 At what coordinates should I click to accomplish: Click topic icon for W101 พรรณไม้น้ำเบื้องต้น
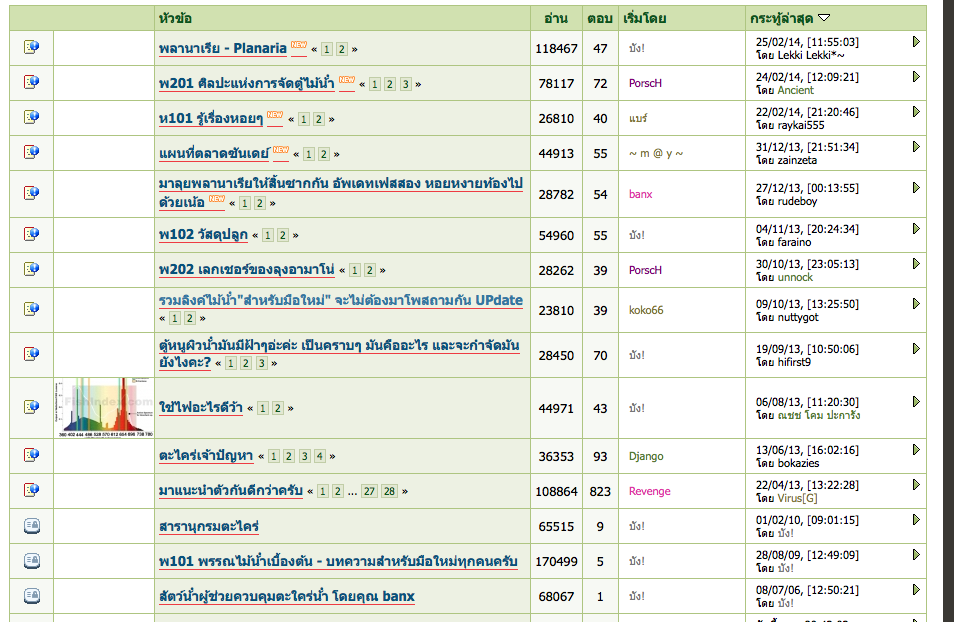31,561
